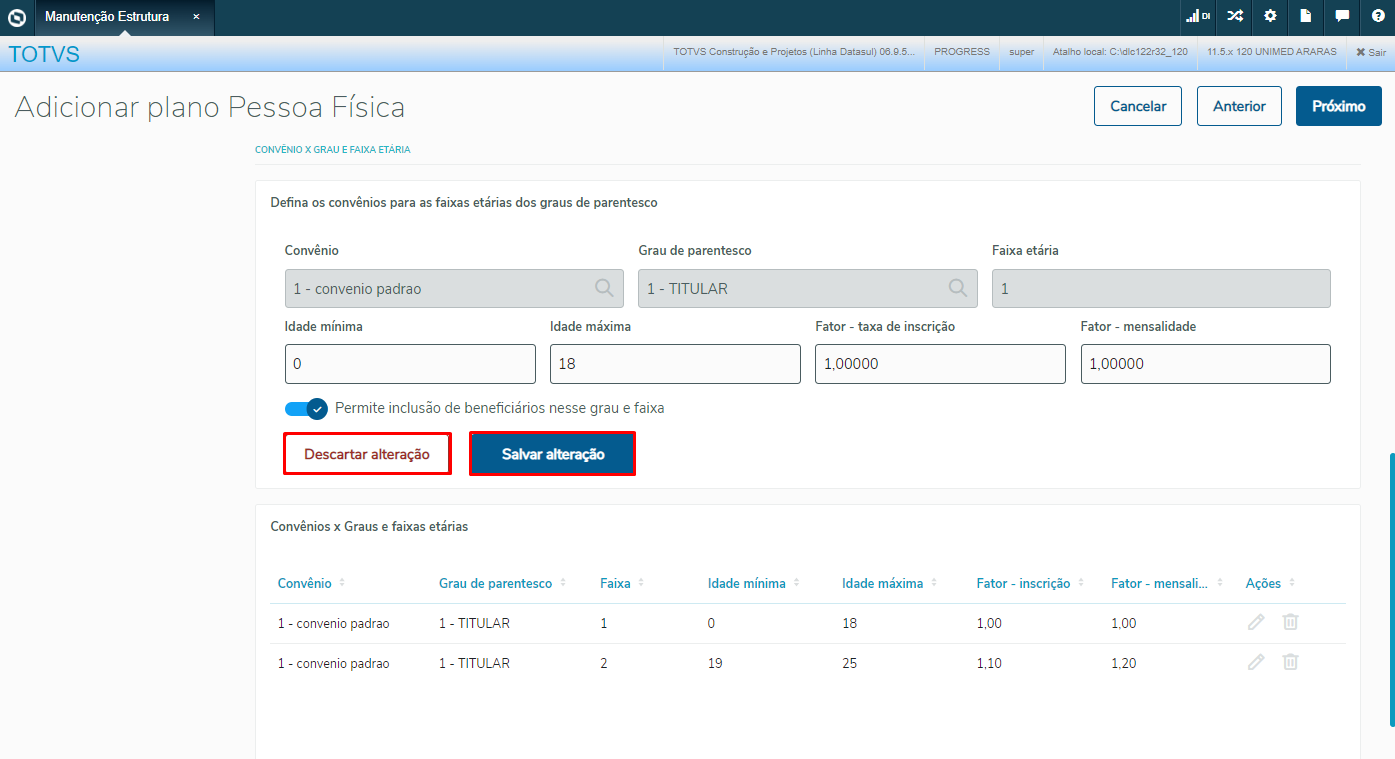Image resolution: width=1395 pixels, height=759 pixels.
Task: Delete the faixa 1 row with trash icon
Action: click(x=1291, y=622)
